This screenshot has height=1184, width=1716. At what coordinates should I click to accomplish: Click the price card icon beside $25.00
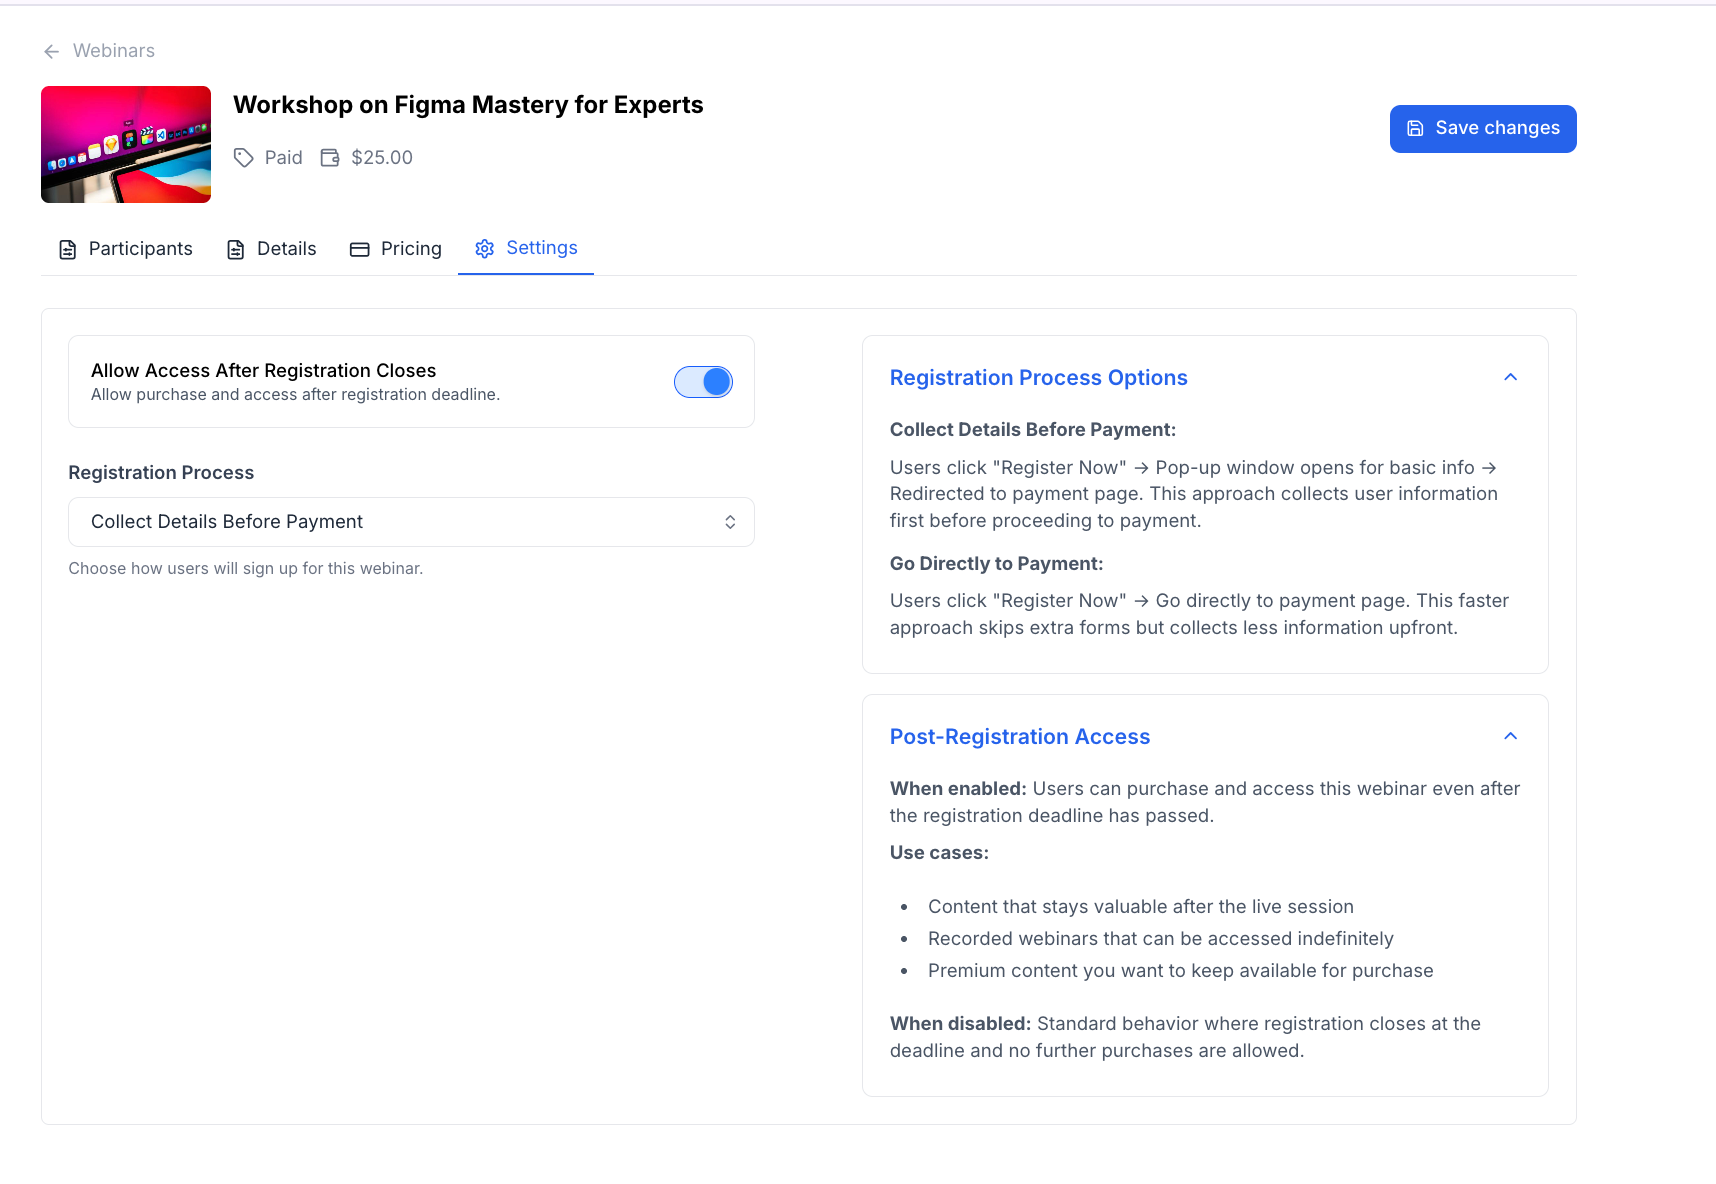[330, 157]
